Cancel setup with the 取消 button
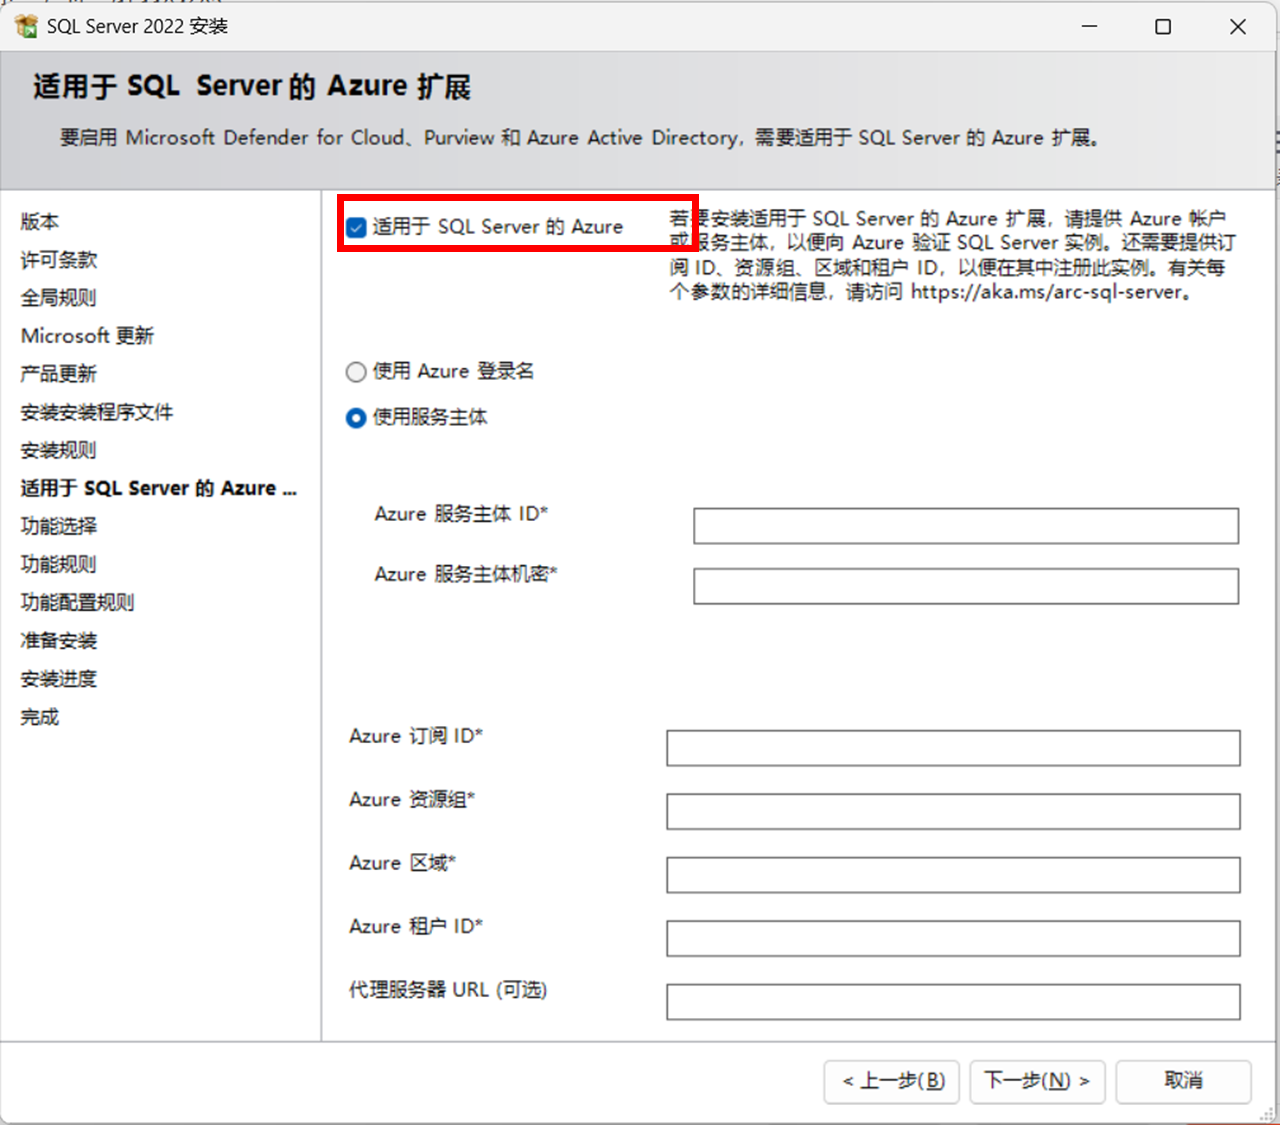Screen dimensions: 1280x1125 [1183, 1081]
